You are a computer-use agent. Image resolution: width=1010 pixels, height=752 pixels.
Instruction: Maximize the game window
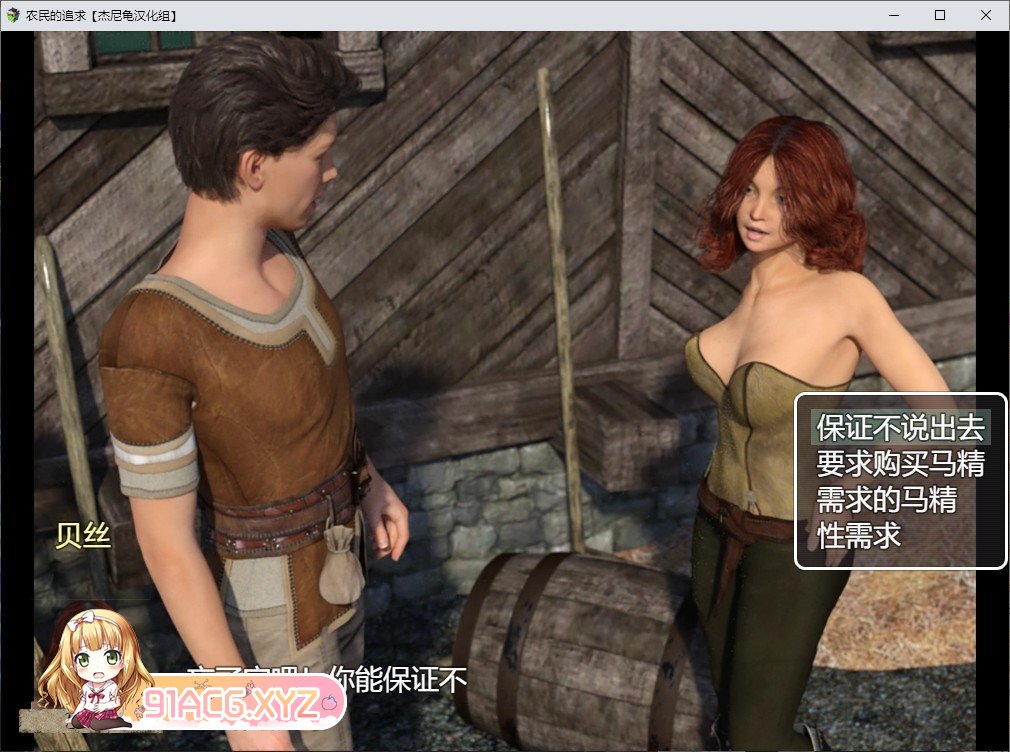coord(939,15)
